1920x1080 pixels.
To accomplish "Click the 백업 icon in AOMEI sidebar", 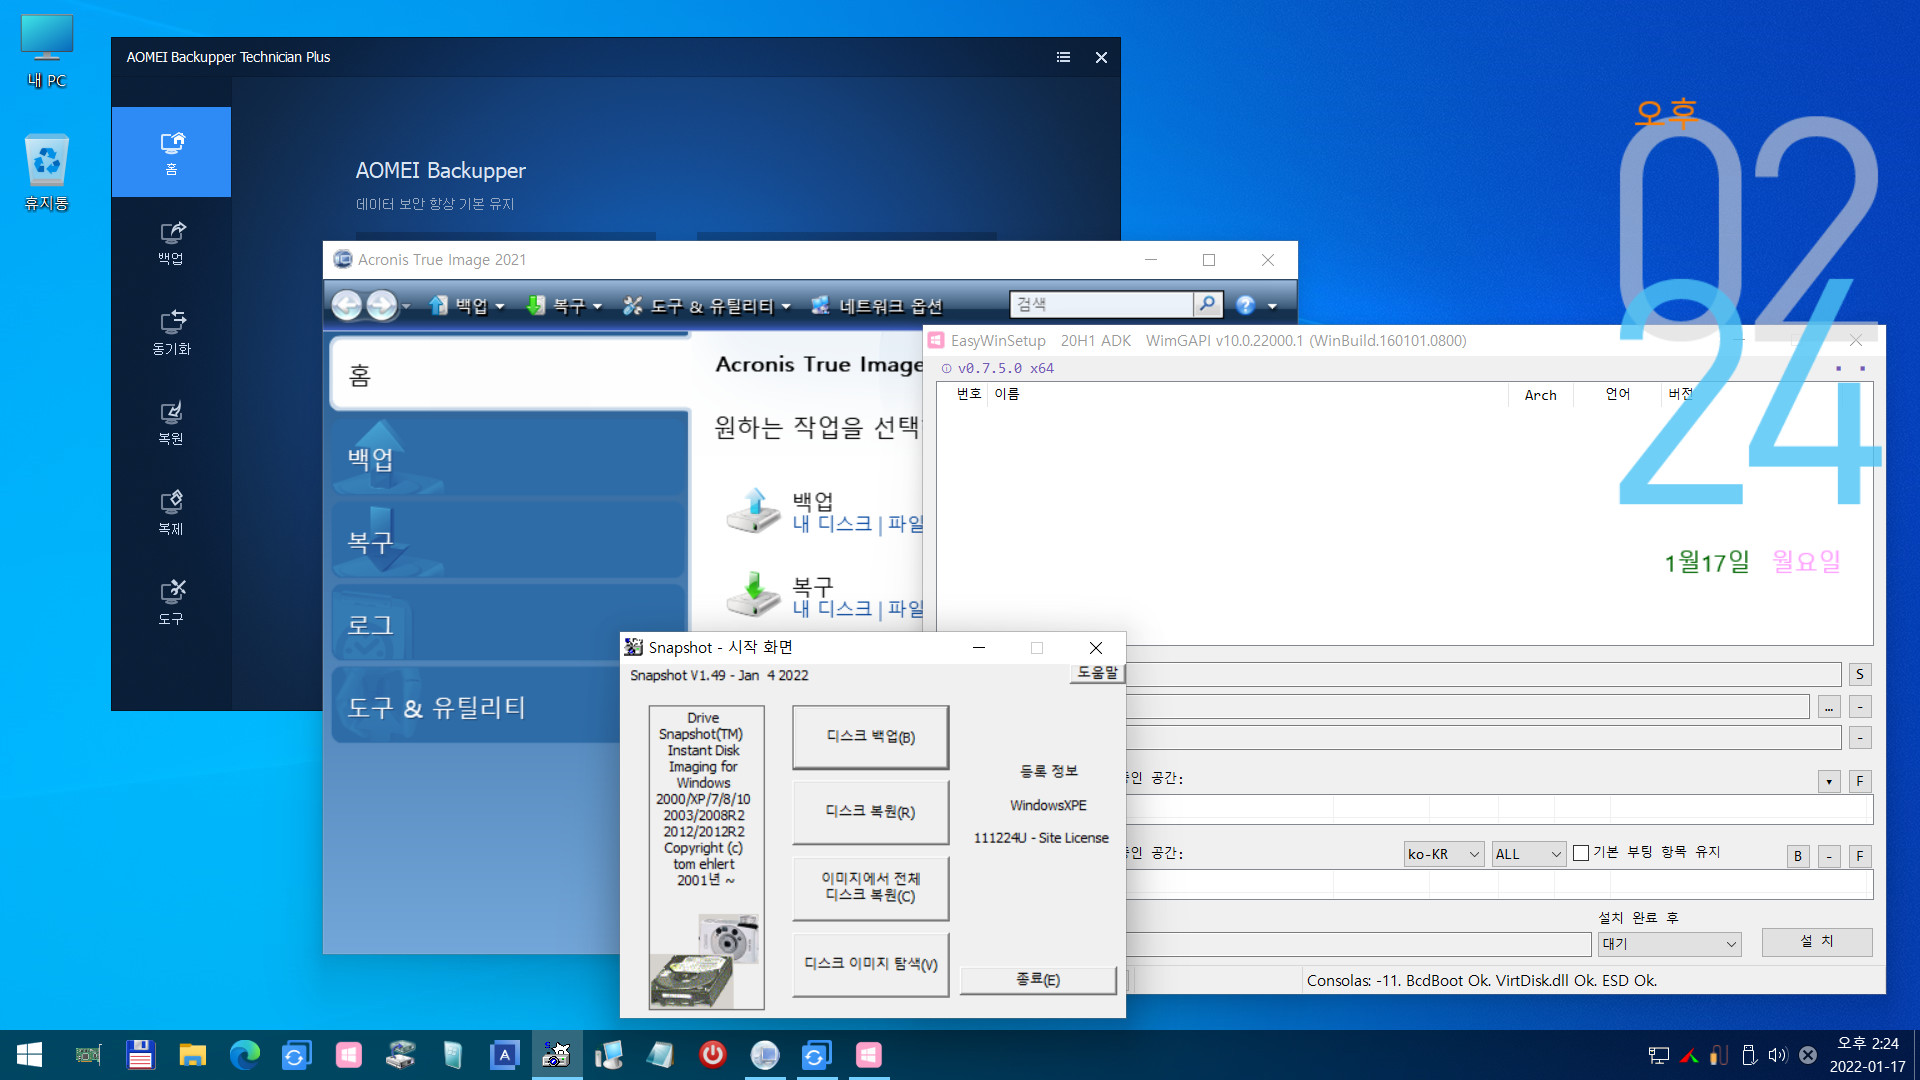I will coord(169,243).
